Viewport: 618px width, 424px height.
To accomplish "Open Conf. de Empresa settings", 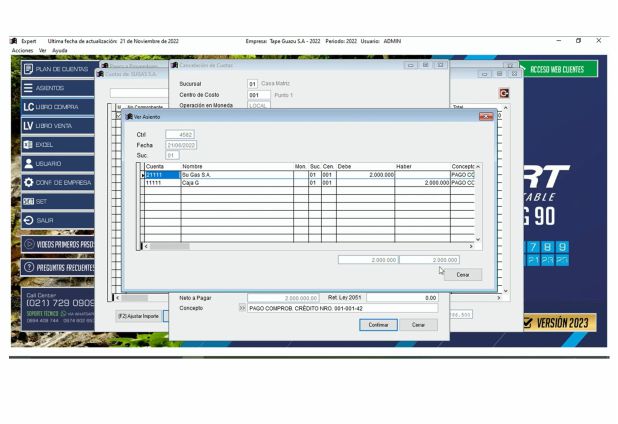I will coord(58,183).
